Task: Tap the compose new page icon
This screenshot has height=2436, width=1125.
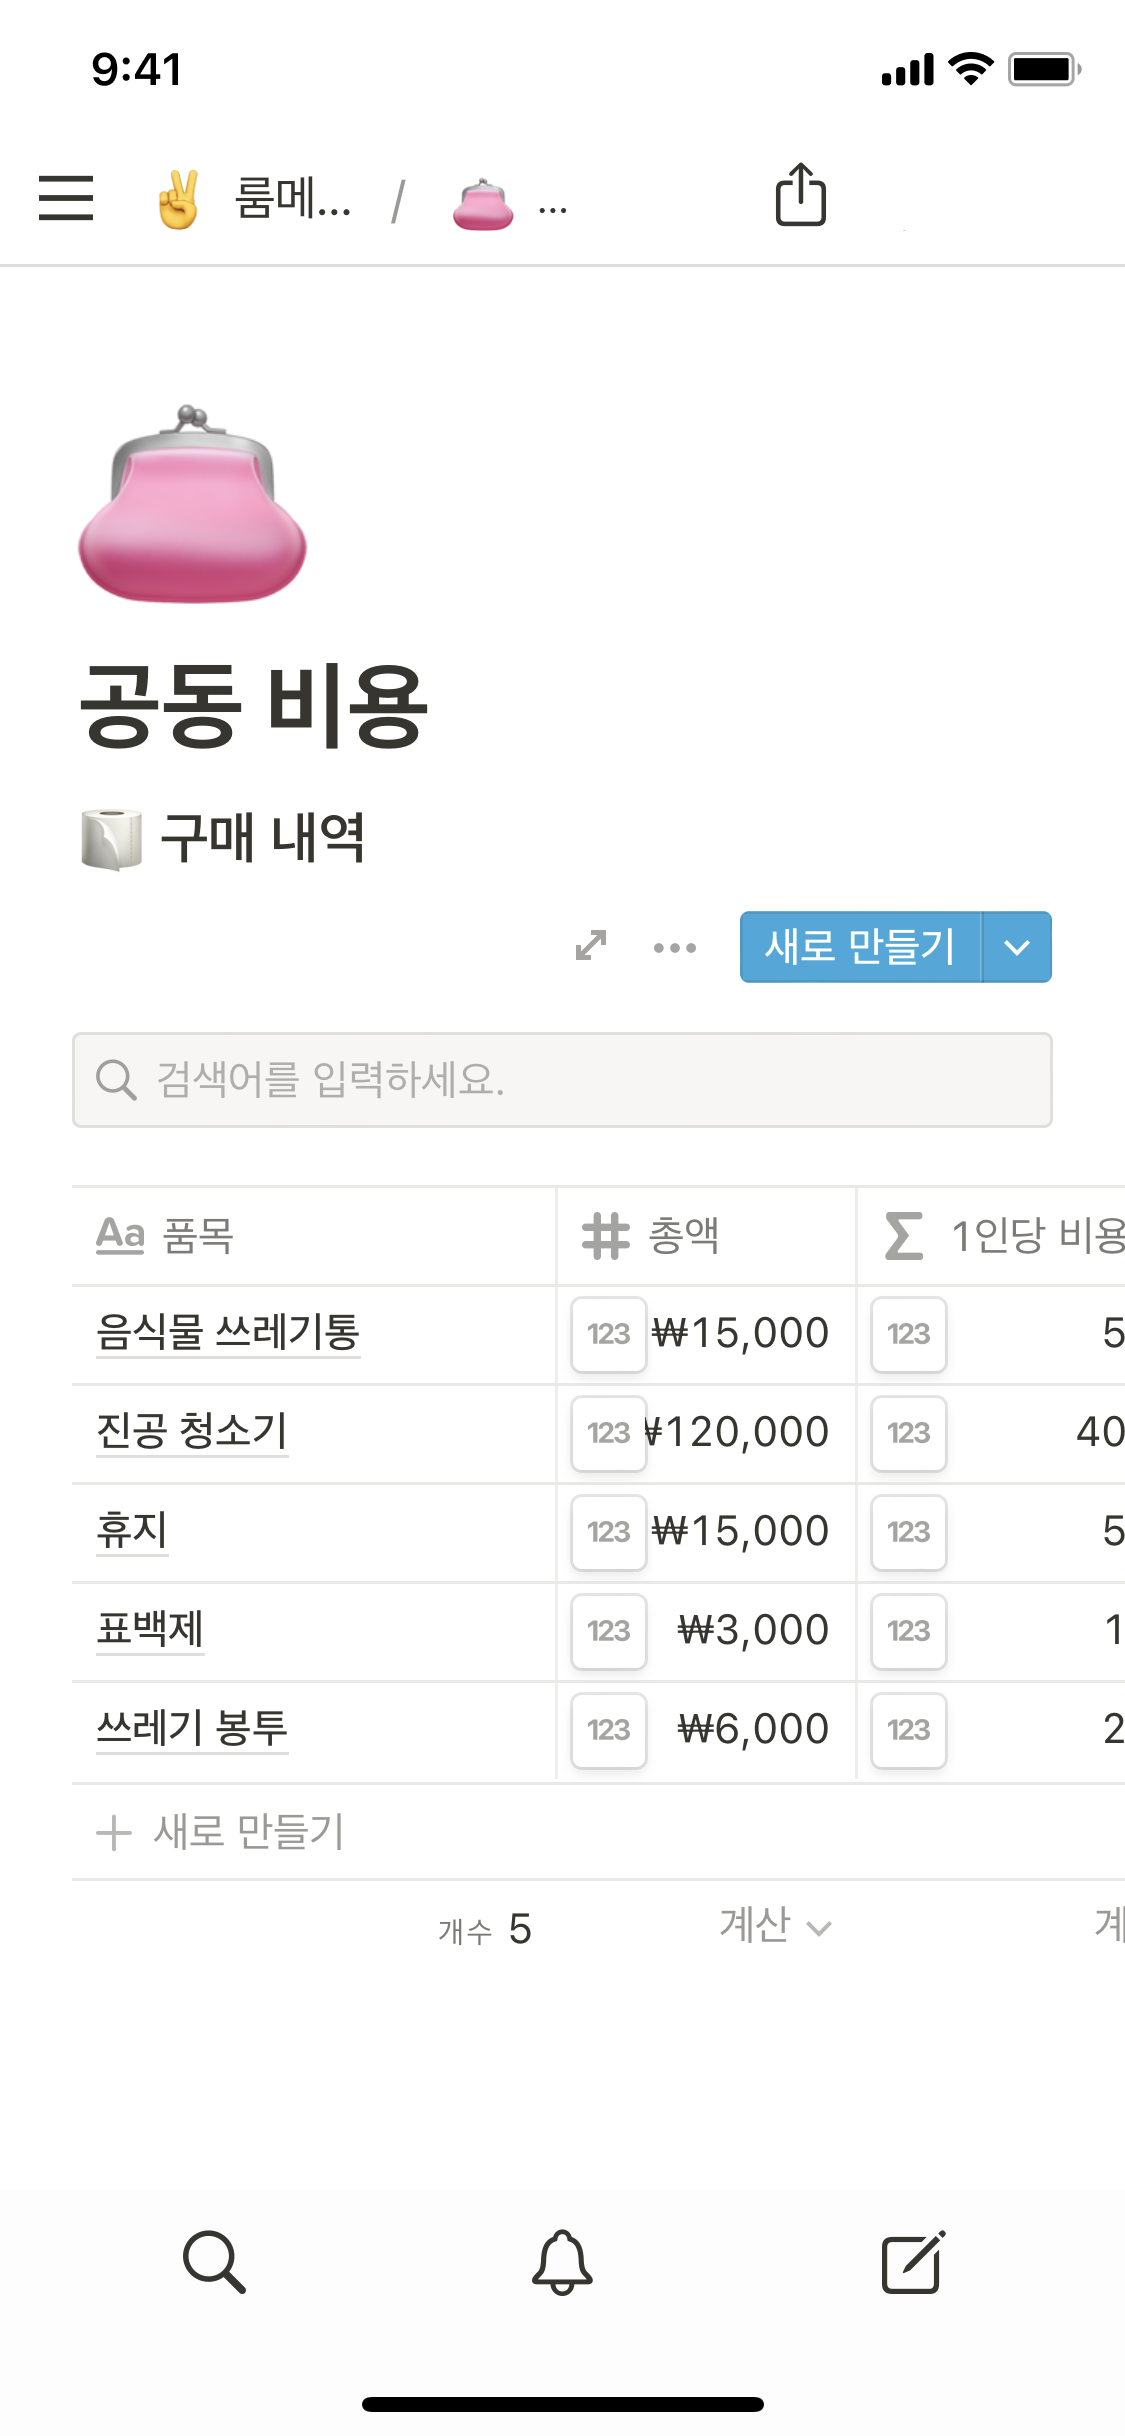Action: tap(912, 2261)
